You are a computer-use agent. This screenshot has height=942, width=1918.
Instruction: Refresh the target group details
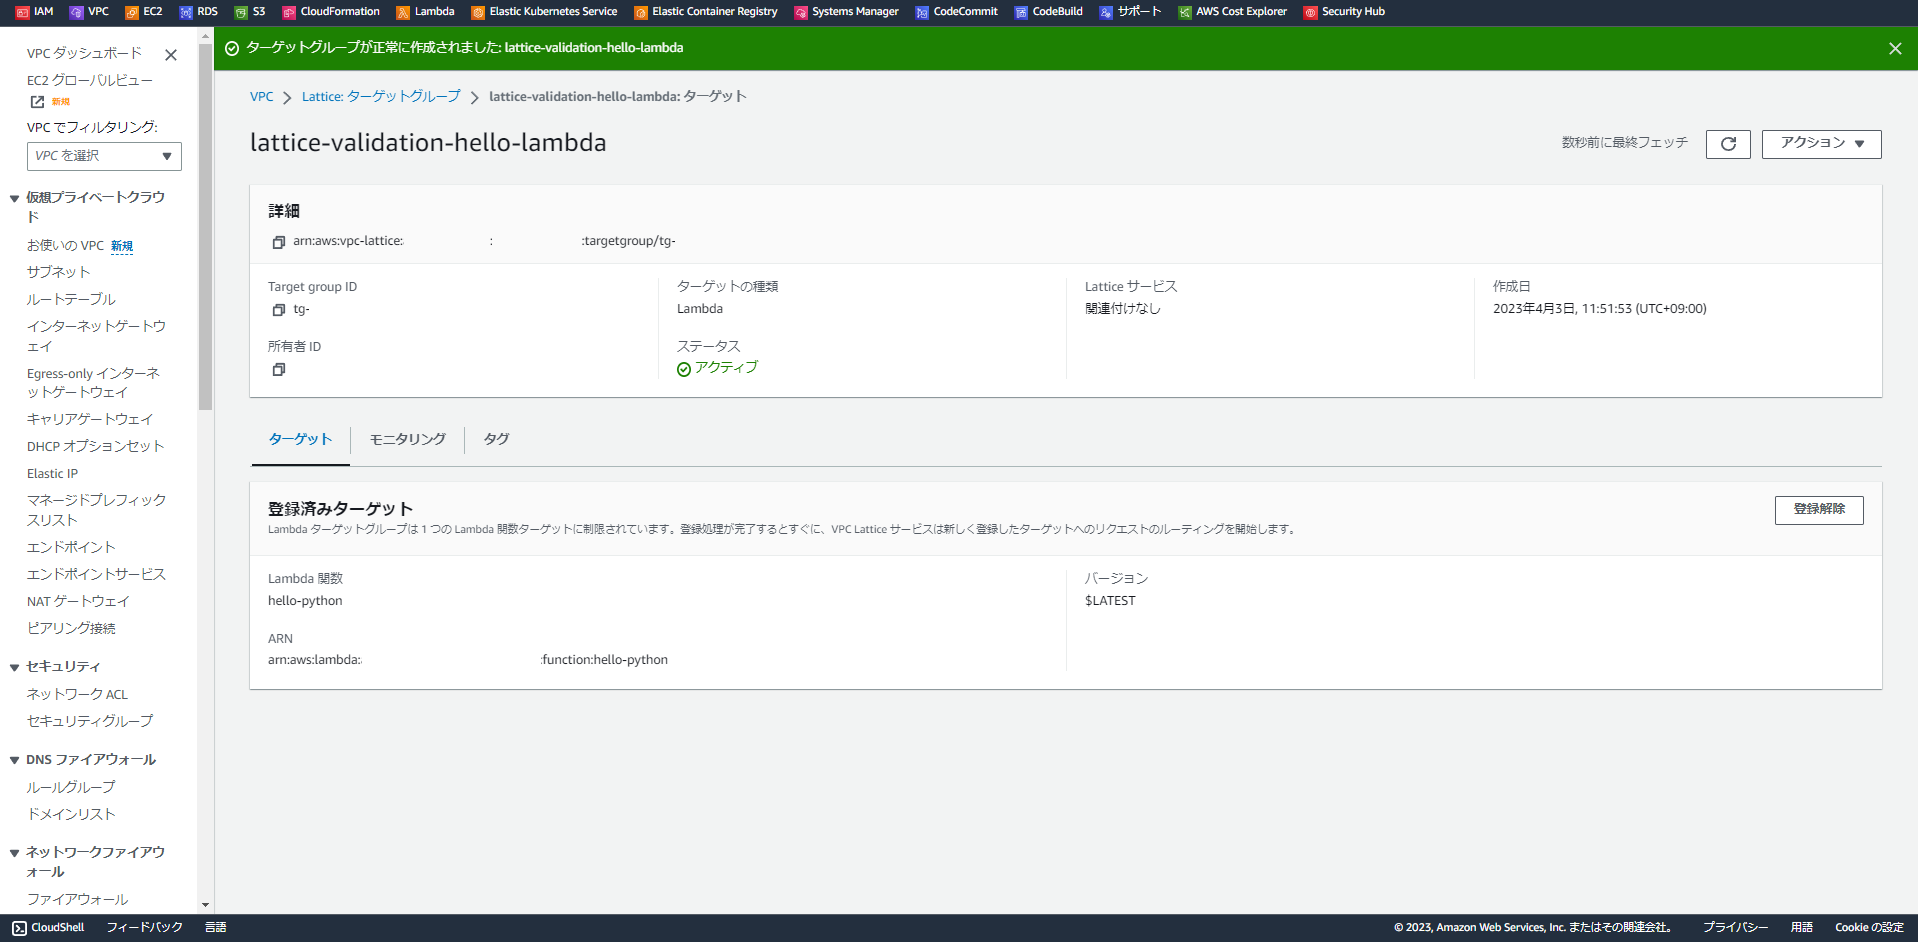1728,144
